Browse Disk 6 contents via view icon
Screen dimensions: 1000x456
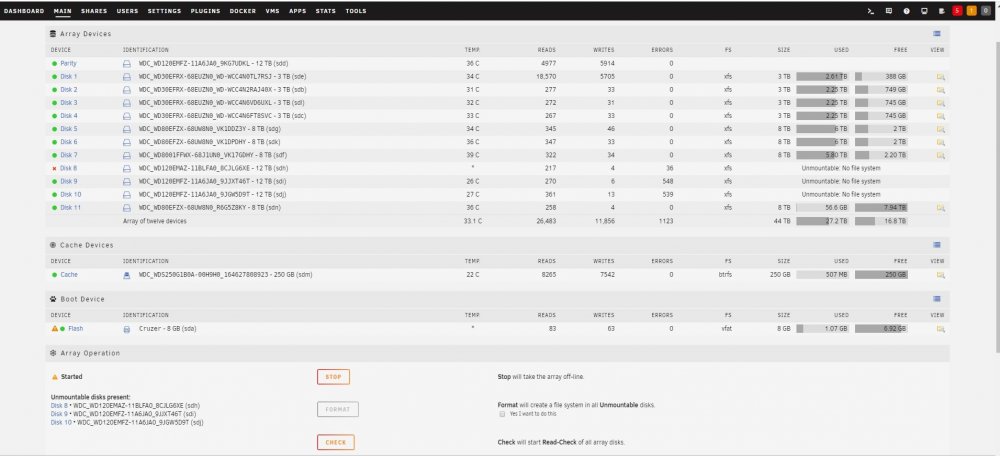[940, 142]
